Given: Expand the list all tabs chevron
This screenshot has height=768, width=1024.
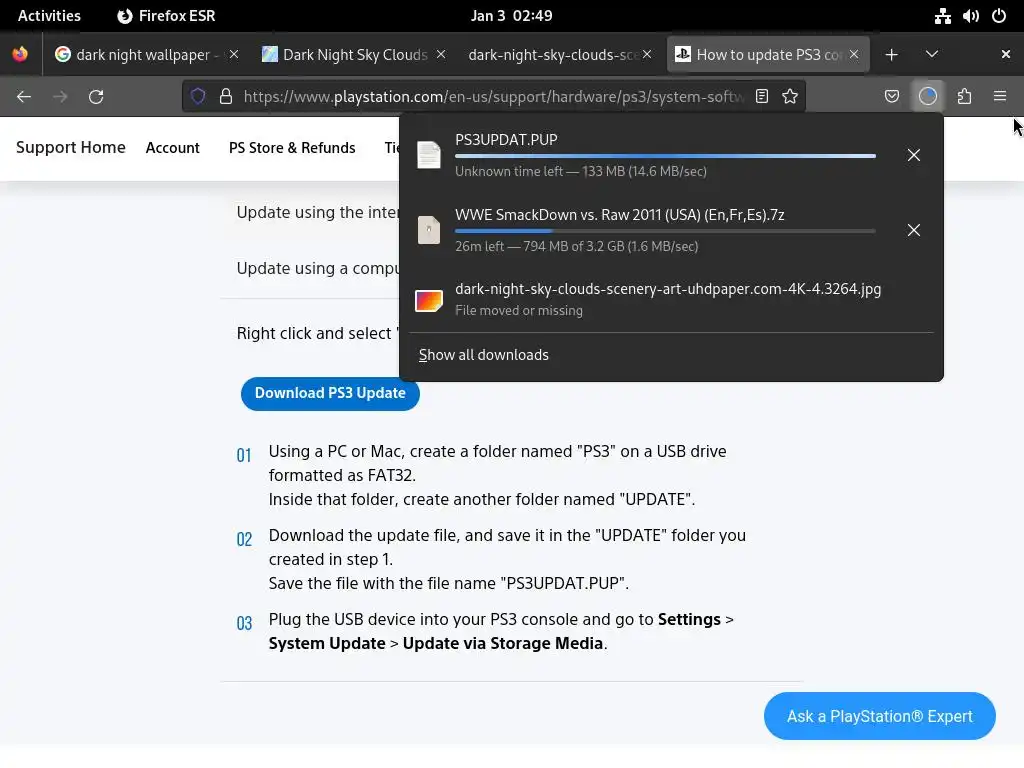Looking at the screenshot, I should [x=932, y=55].
